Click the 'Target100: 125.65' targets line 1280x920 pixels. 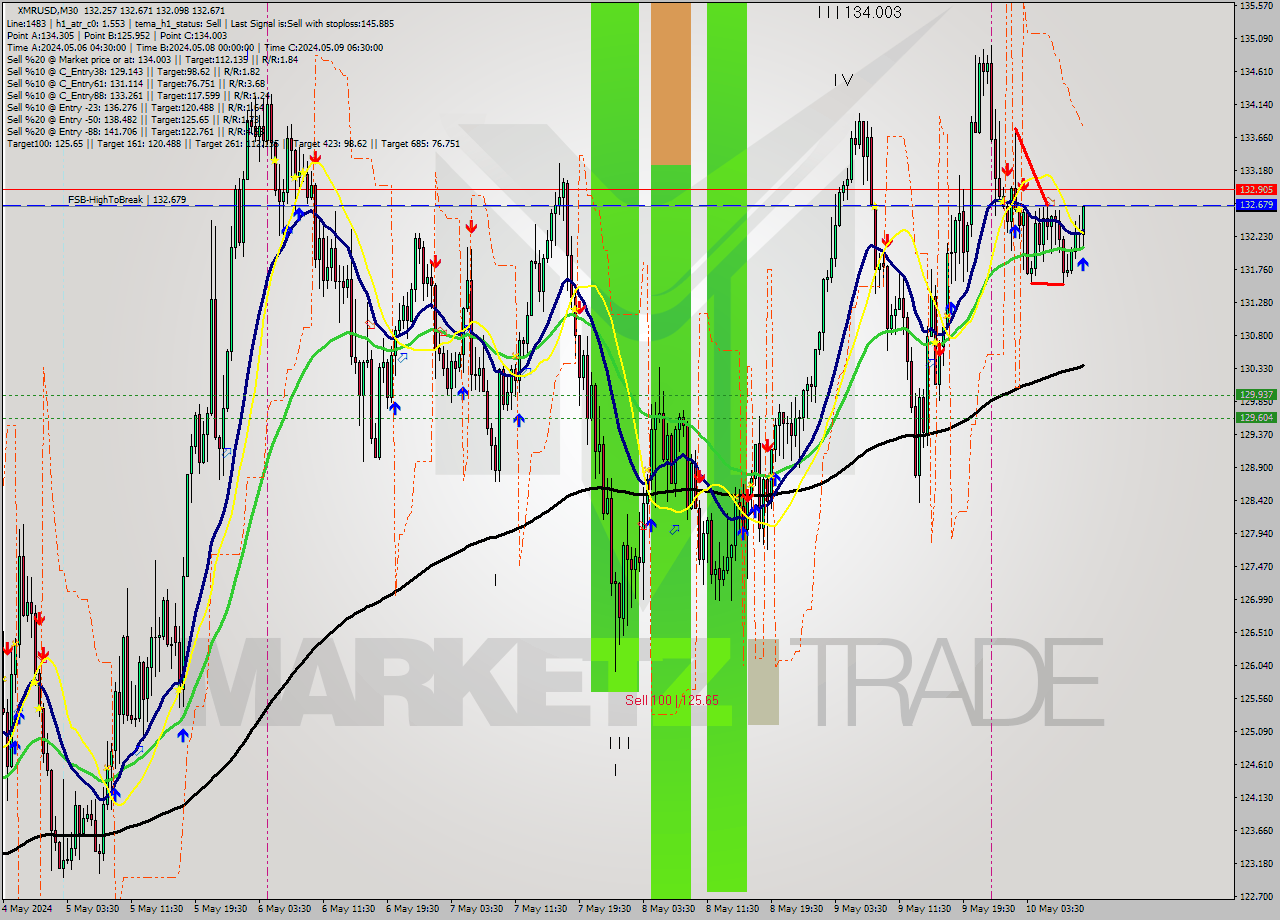pyautogui.click(x=233, y=143)
